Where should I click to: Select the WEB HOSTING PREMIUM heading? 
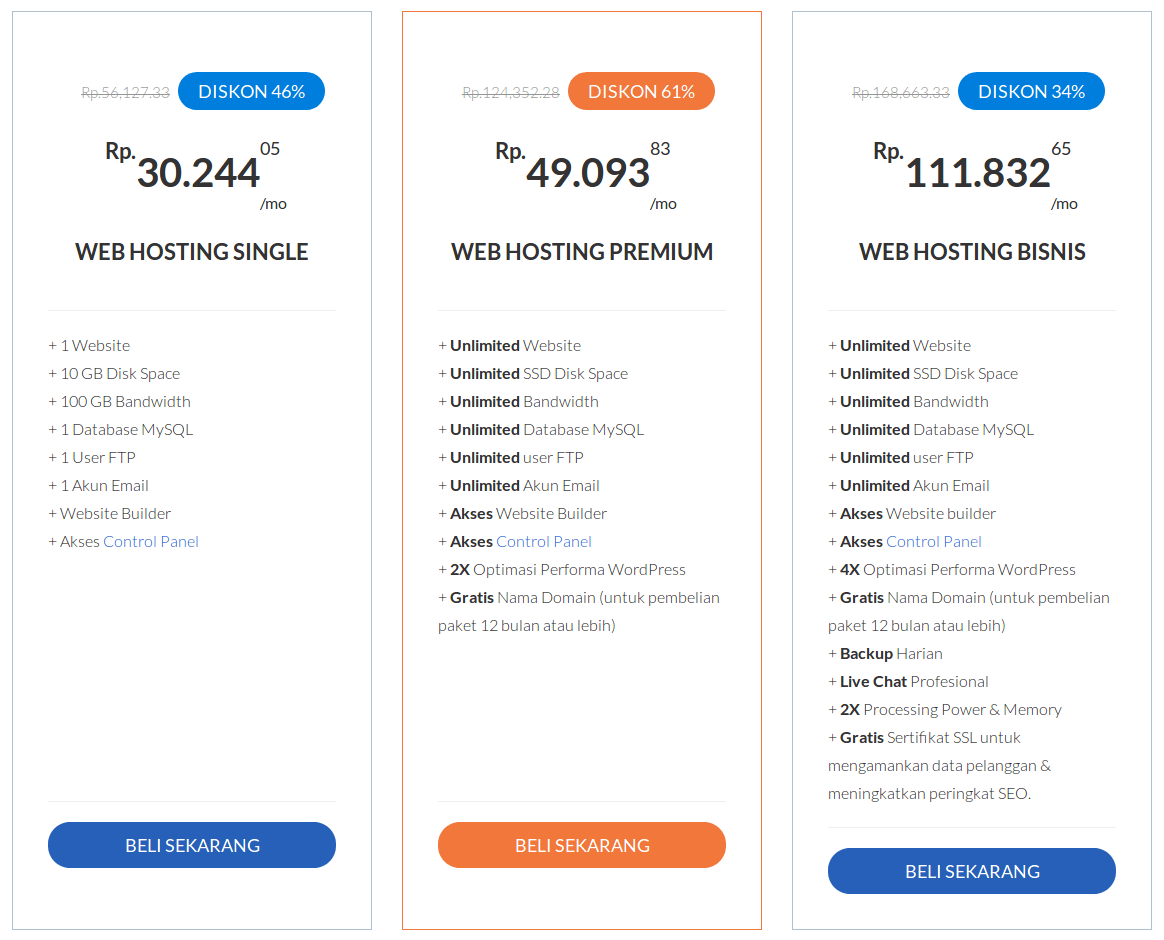coord(582,252)
